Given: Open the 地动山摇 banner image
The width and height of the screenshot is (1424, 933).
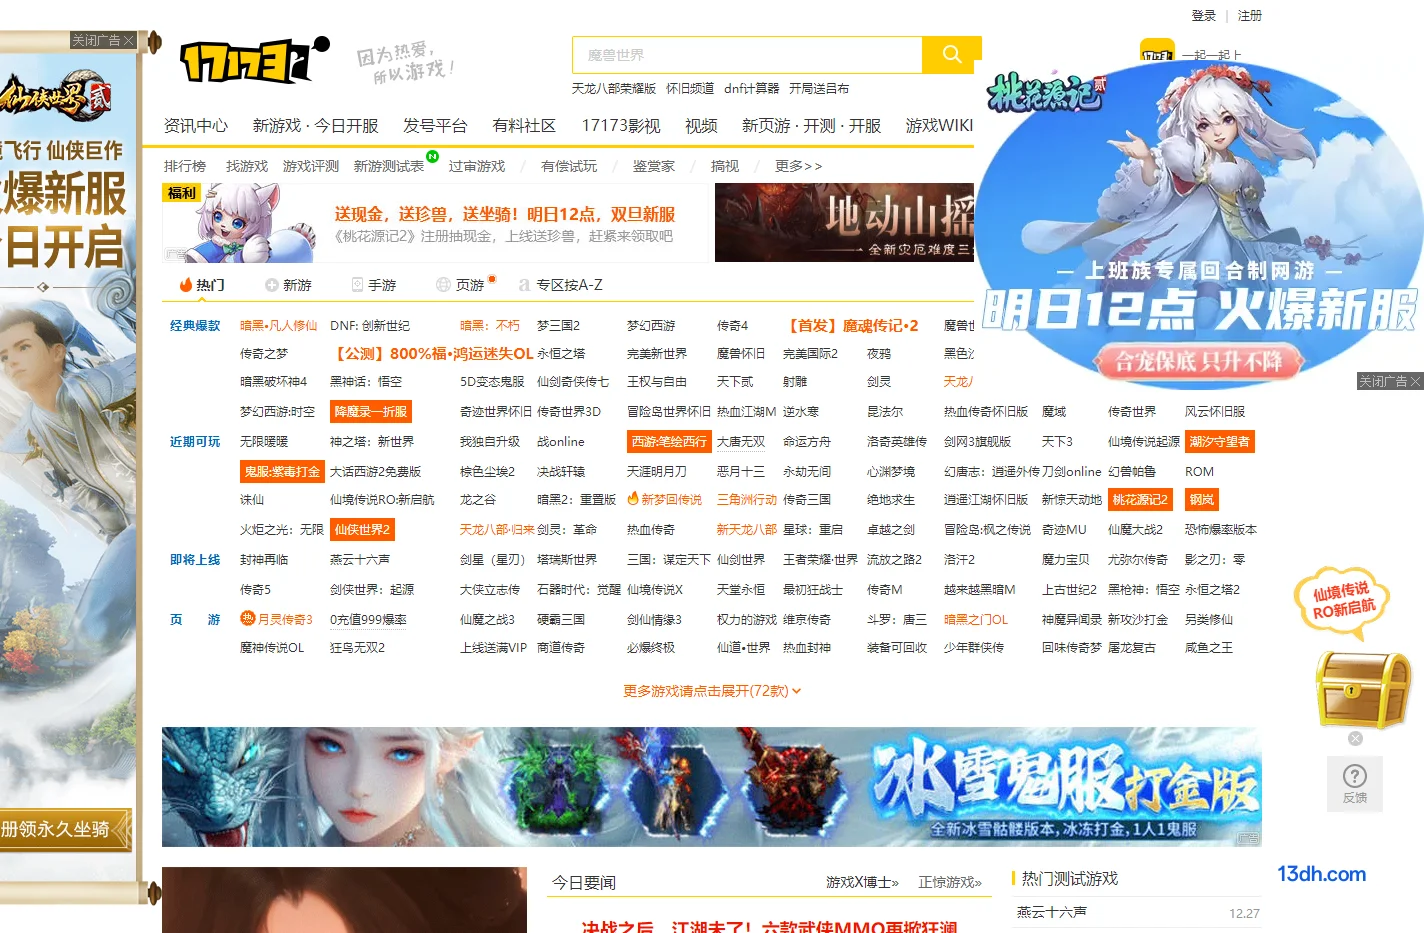Looking at the screenshot, I should [x=844, y=223].
